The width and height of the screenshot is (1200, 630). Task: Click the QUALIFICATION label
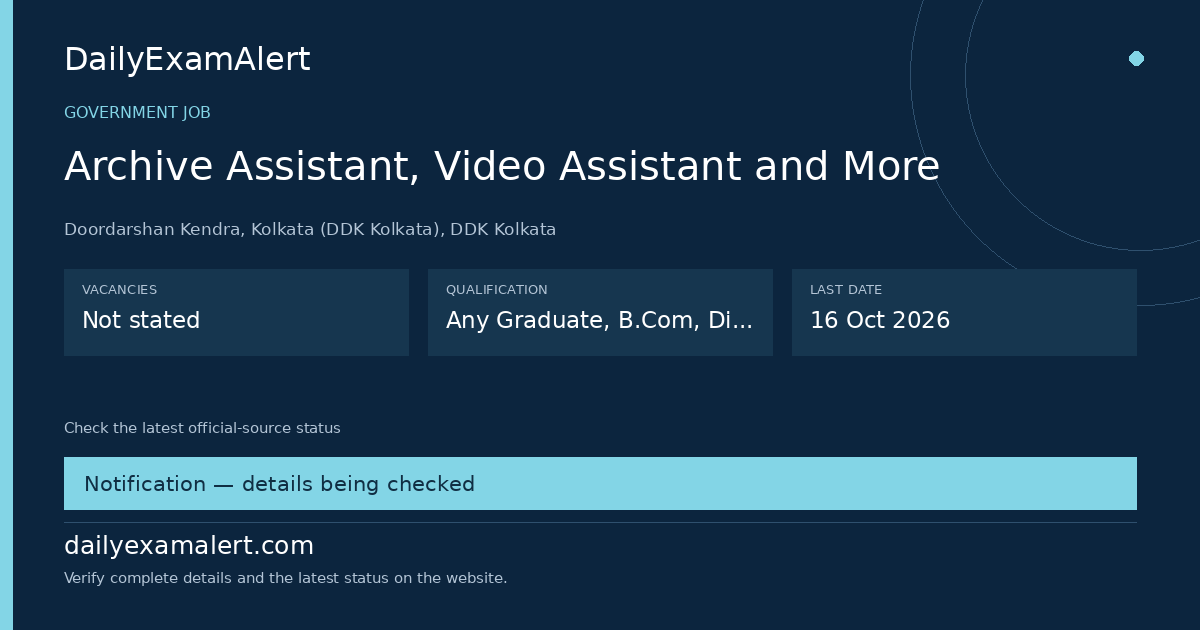[497, 290]
